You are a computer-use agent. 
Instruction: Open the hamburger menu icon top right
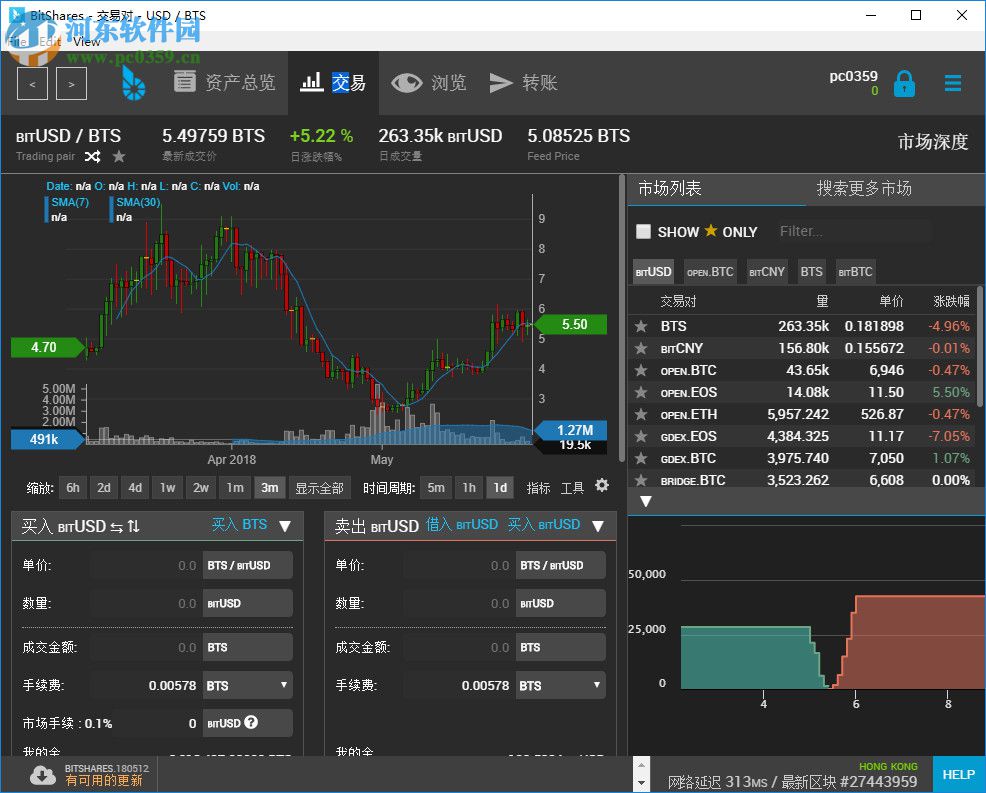pyautogui.click(x=952, y=83)
